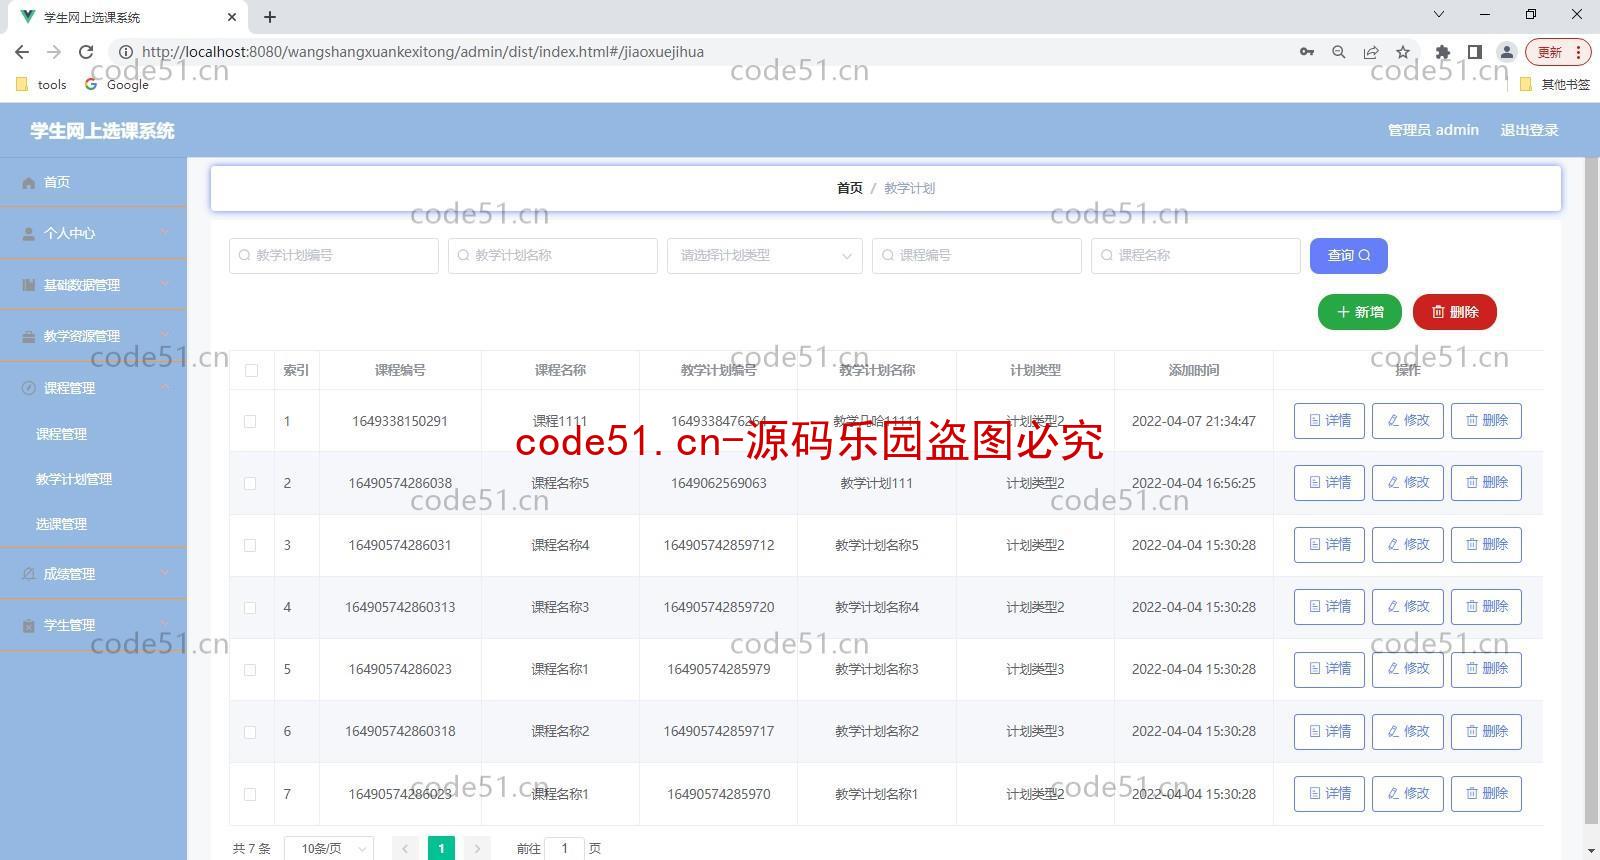Expand 成绩管理 sidebar menu
This screenshot has width=1600, height=860.
[x=93, y=574]
